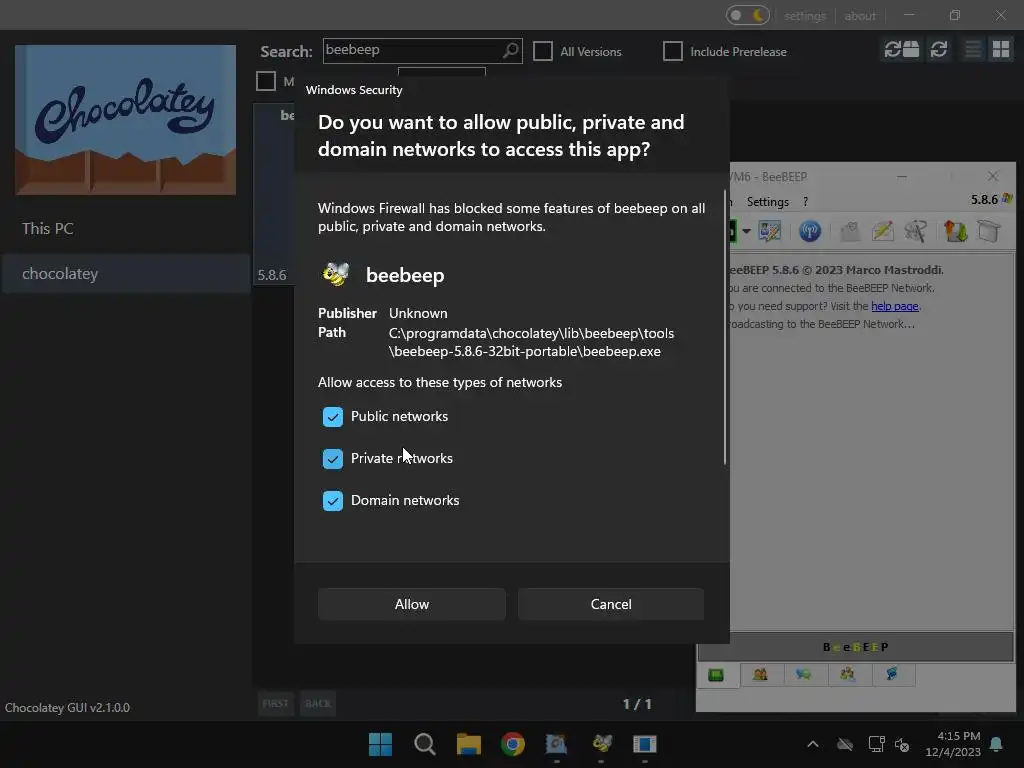
Task: Select the groups tab in BeeBEEP
Action: pos(848,675)
